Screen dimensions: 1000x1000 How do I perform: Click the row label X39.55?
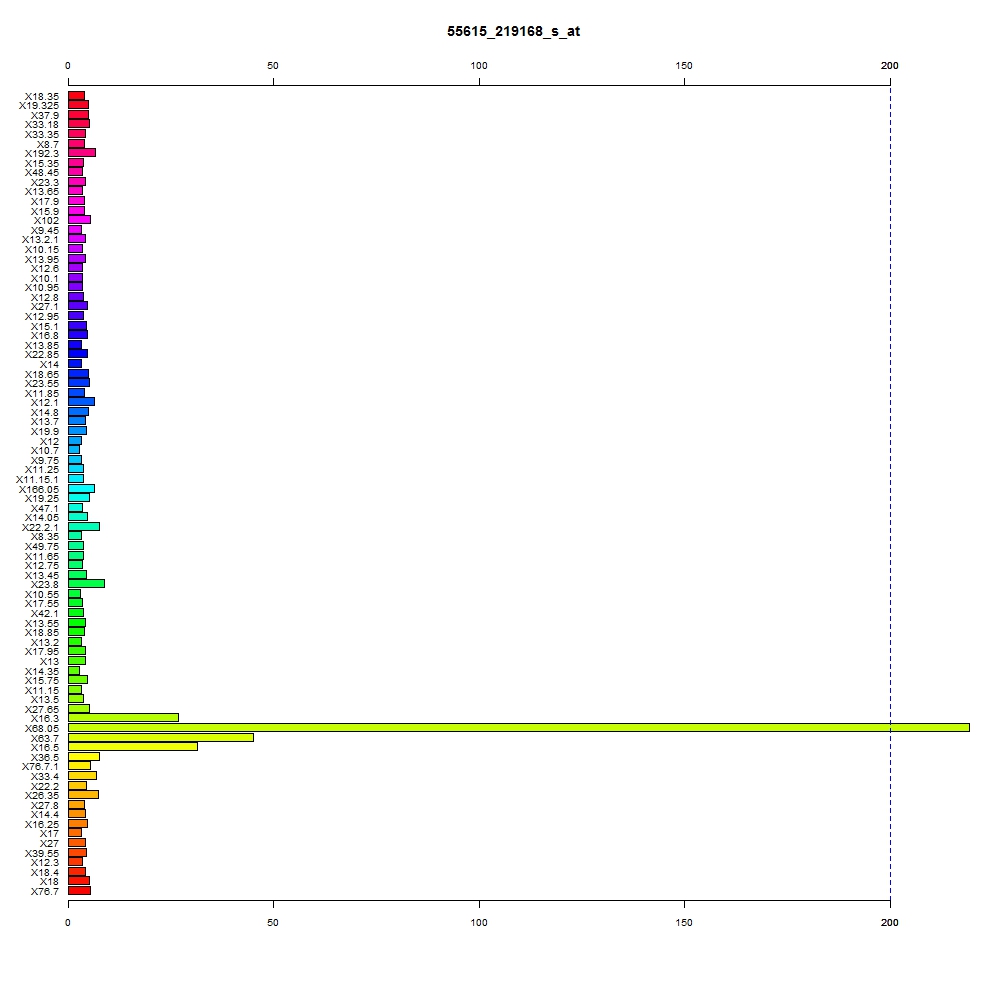tap(42, 853)
